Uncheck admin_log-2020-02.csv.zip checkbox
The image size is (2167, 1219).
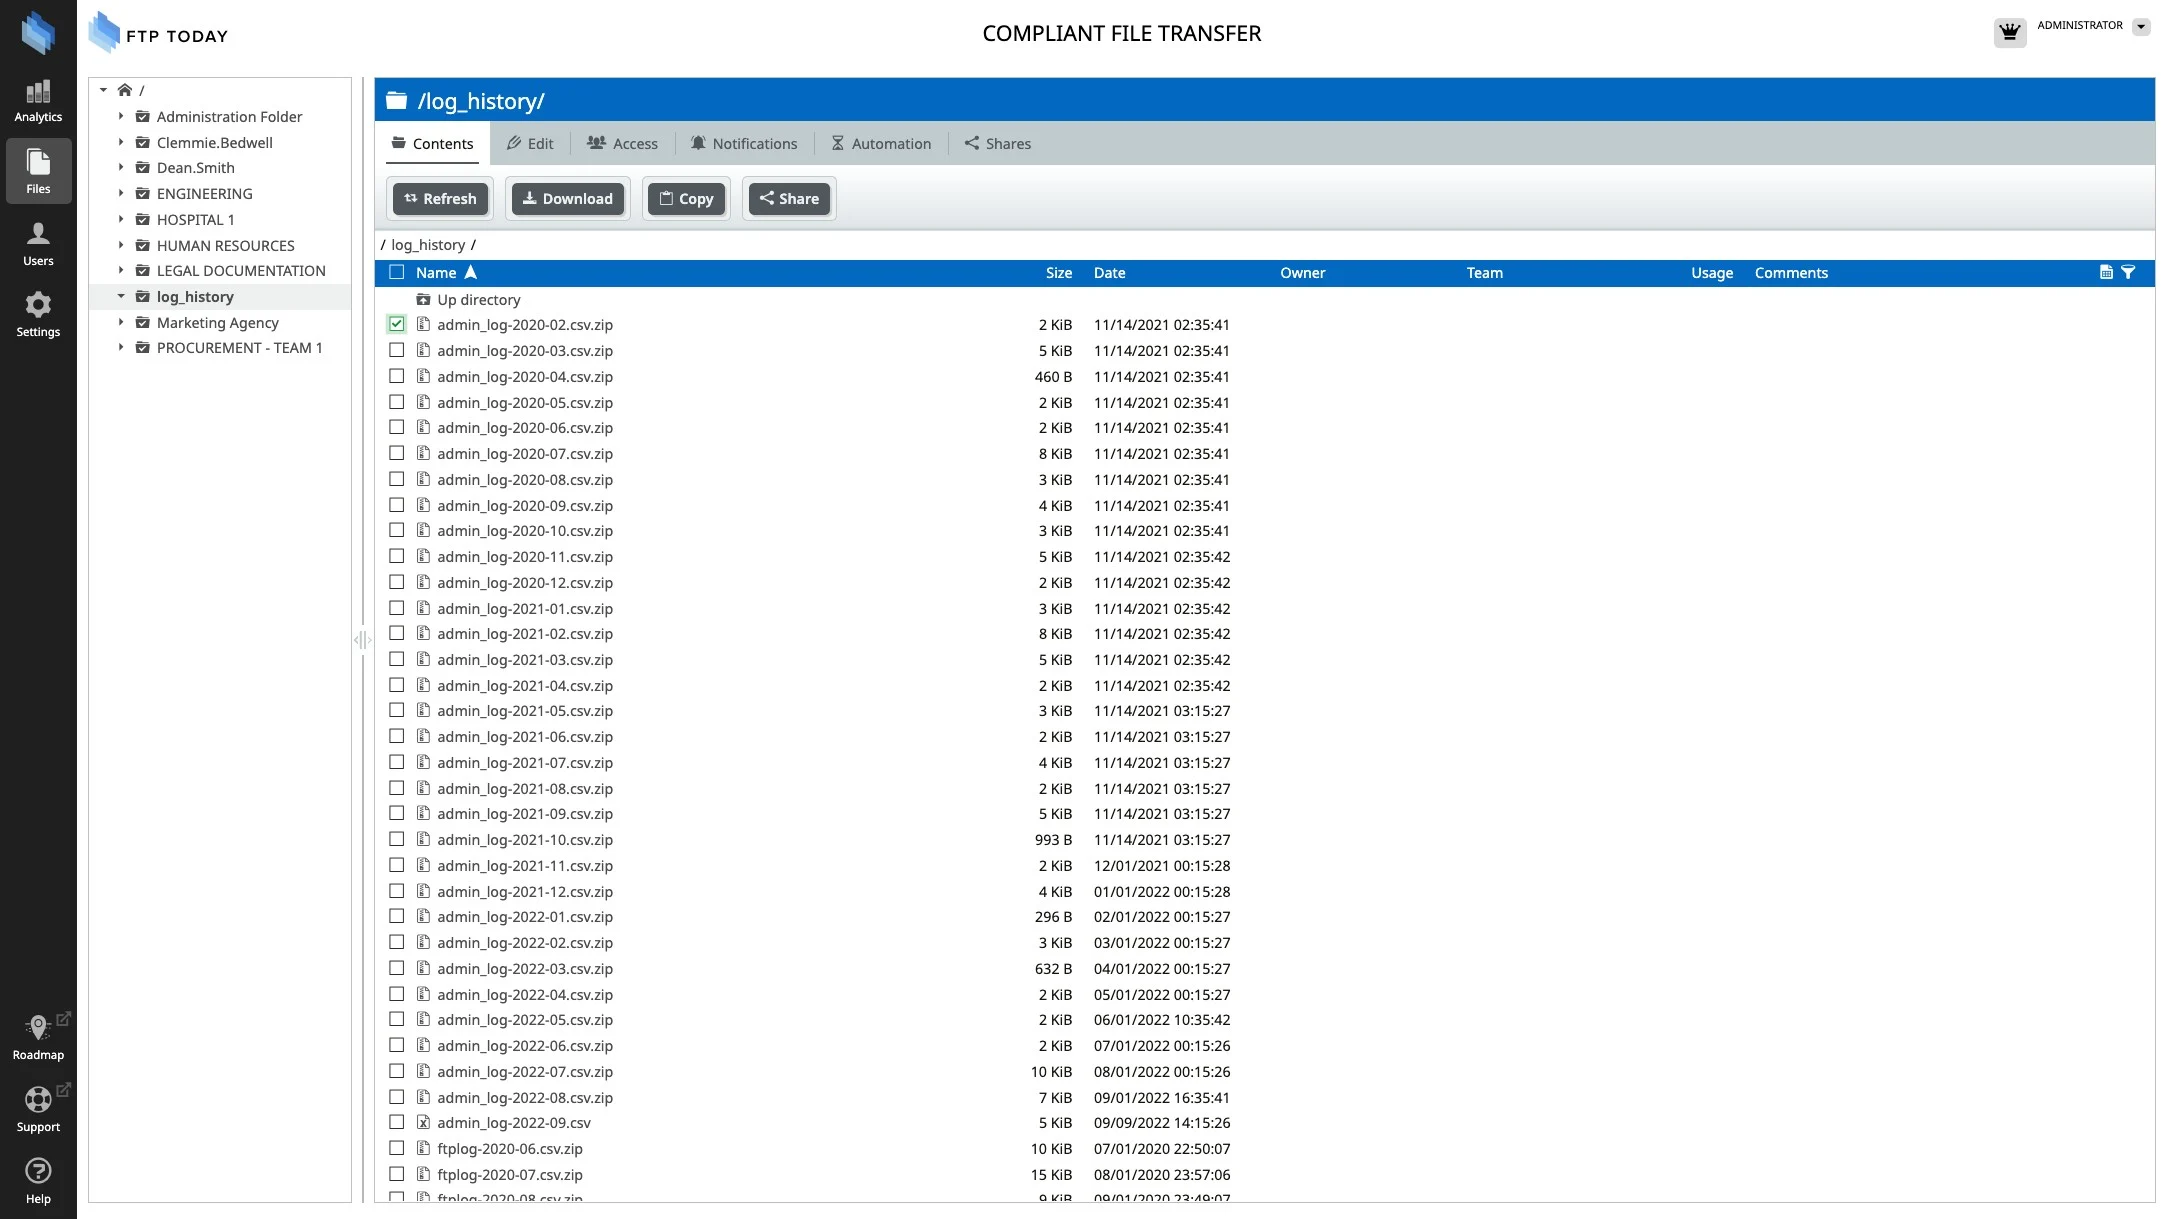(x=397, y=324)
